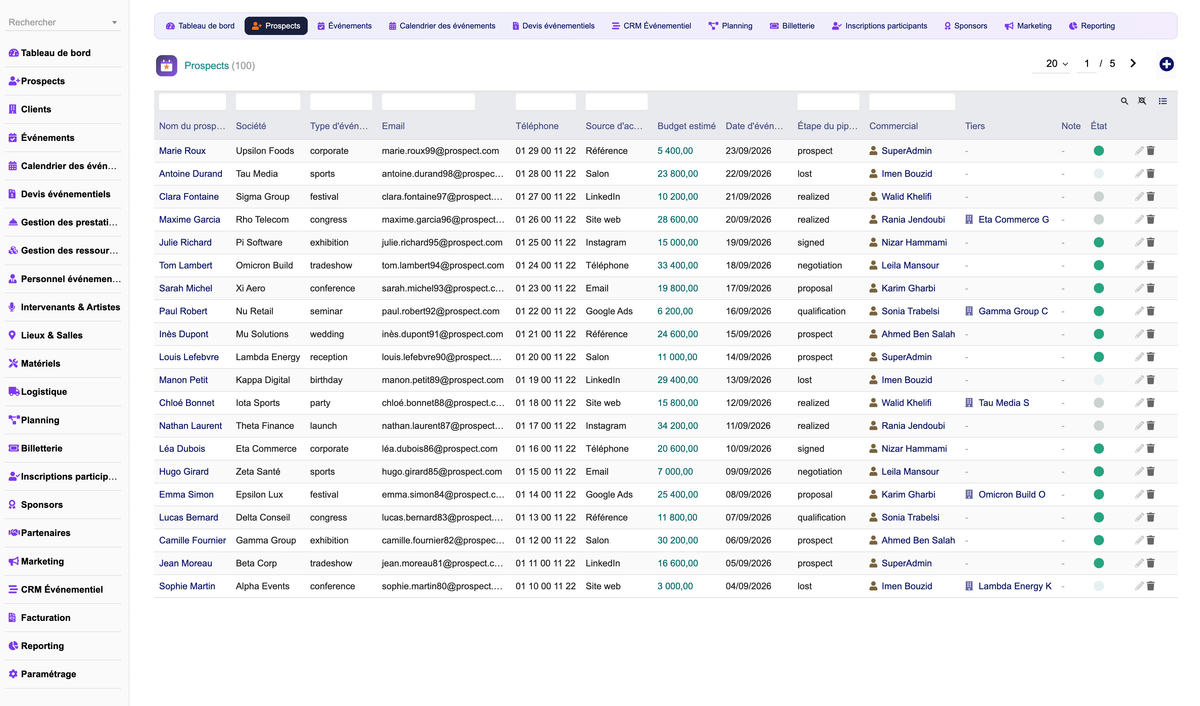Edit Clara Fontaine row pencil icon
Screen dimensions: 1200x706
(1139, 197)
